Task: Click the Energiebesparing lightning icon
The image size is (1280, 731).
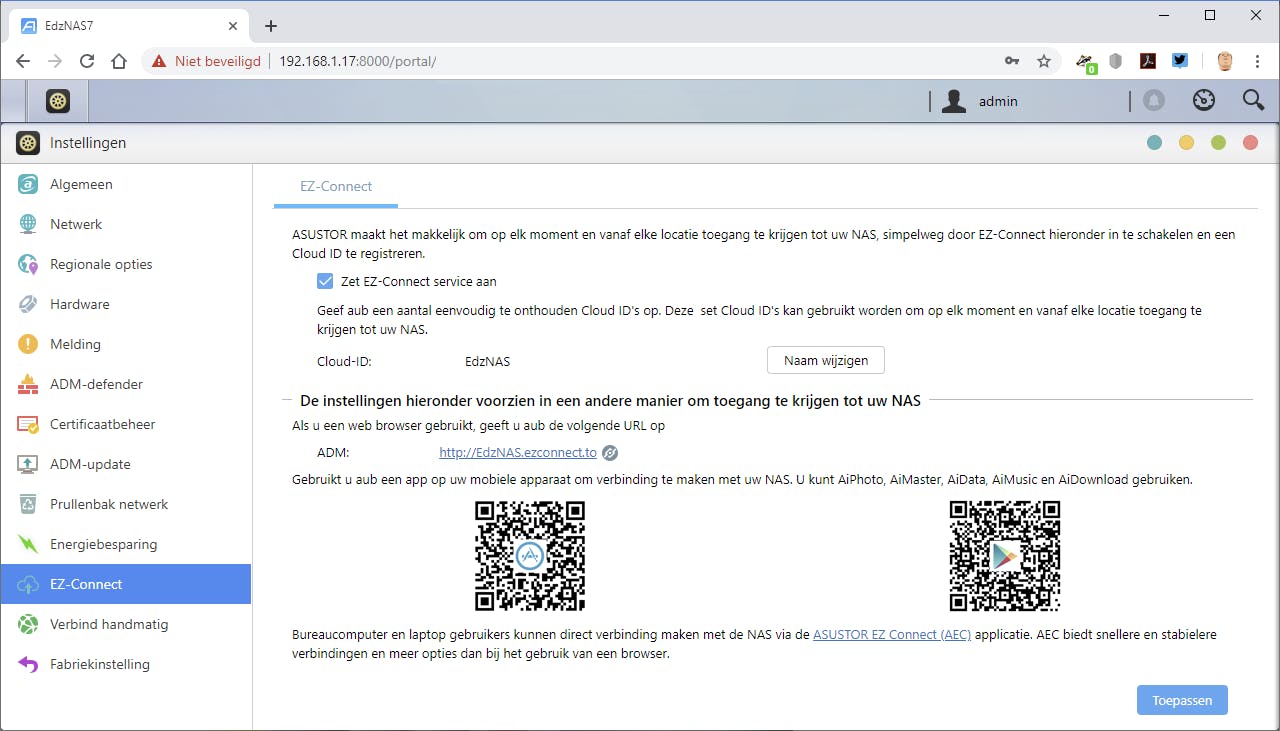Action: coord(29,544)
